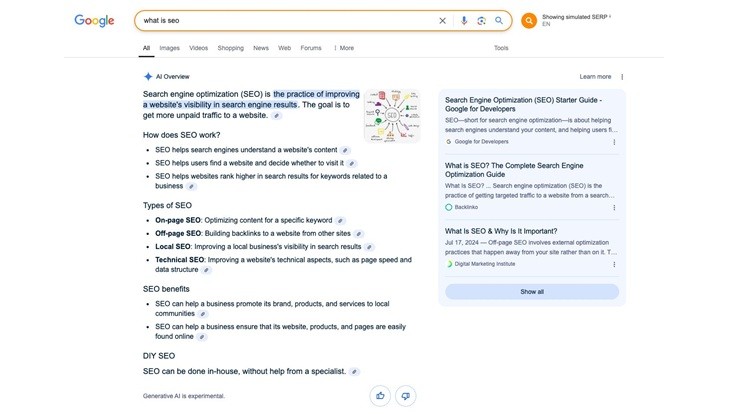
Task: Clear the search box with the X icon
Action: 443,20
